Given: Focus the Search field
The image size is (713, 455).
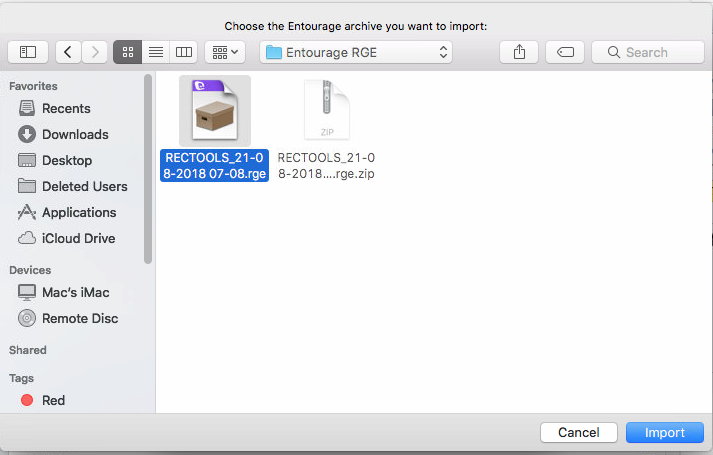Looking at the screenshot, I should 648,52.
